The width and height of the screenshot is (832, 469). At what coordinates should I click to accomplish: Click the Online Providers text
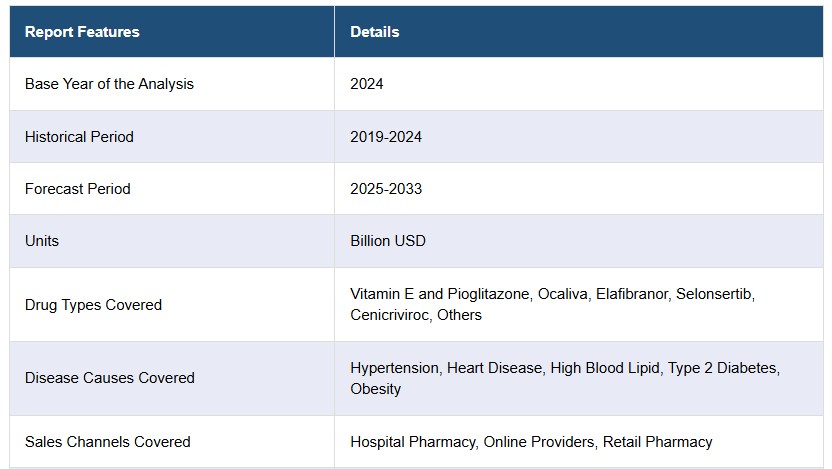coord(539,442)
